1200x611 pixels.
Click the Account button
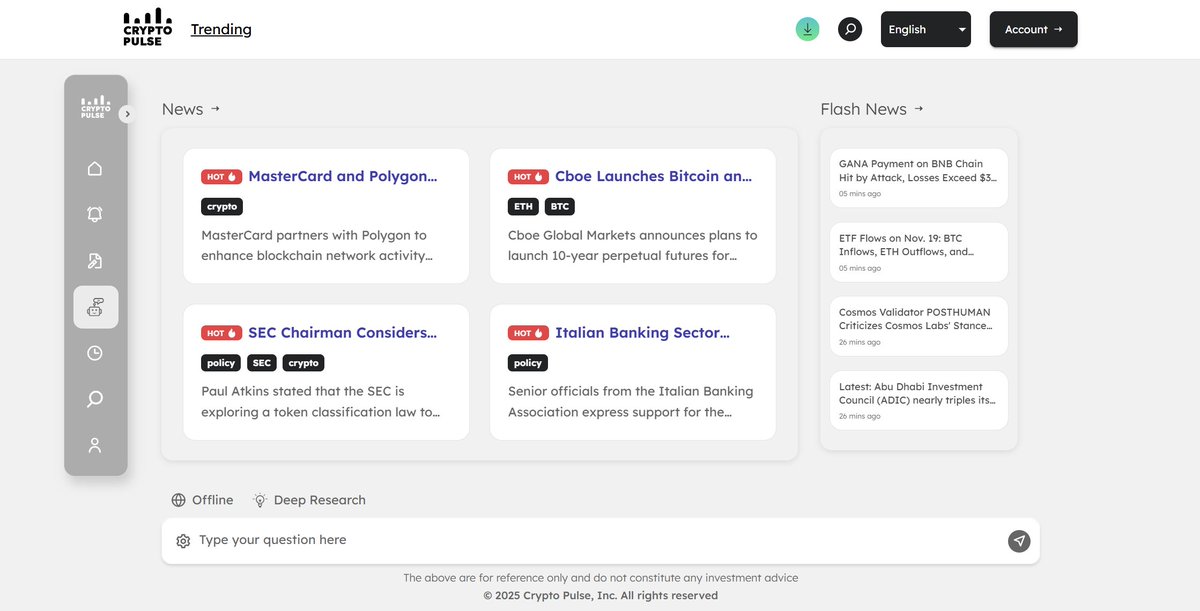pyautogui.click(x=1034, y=29)
